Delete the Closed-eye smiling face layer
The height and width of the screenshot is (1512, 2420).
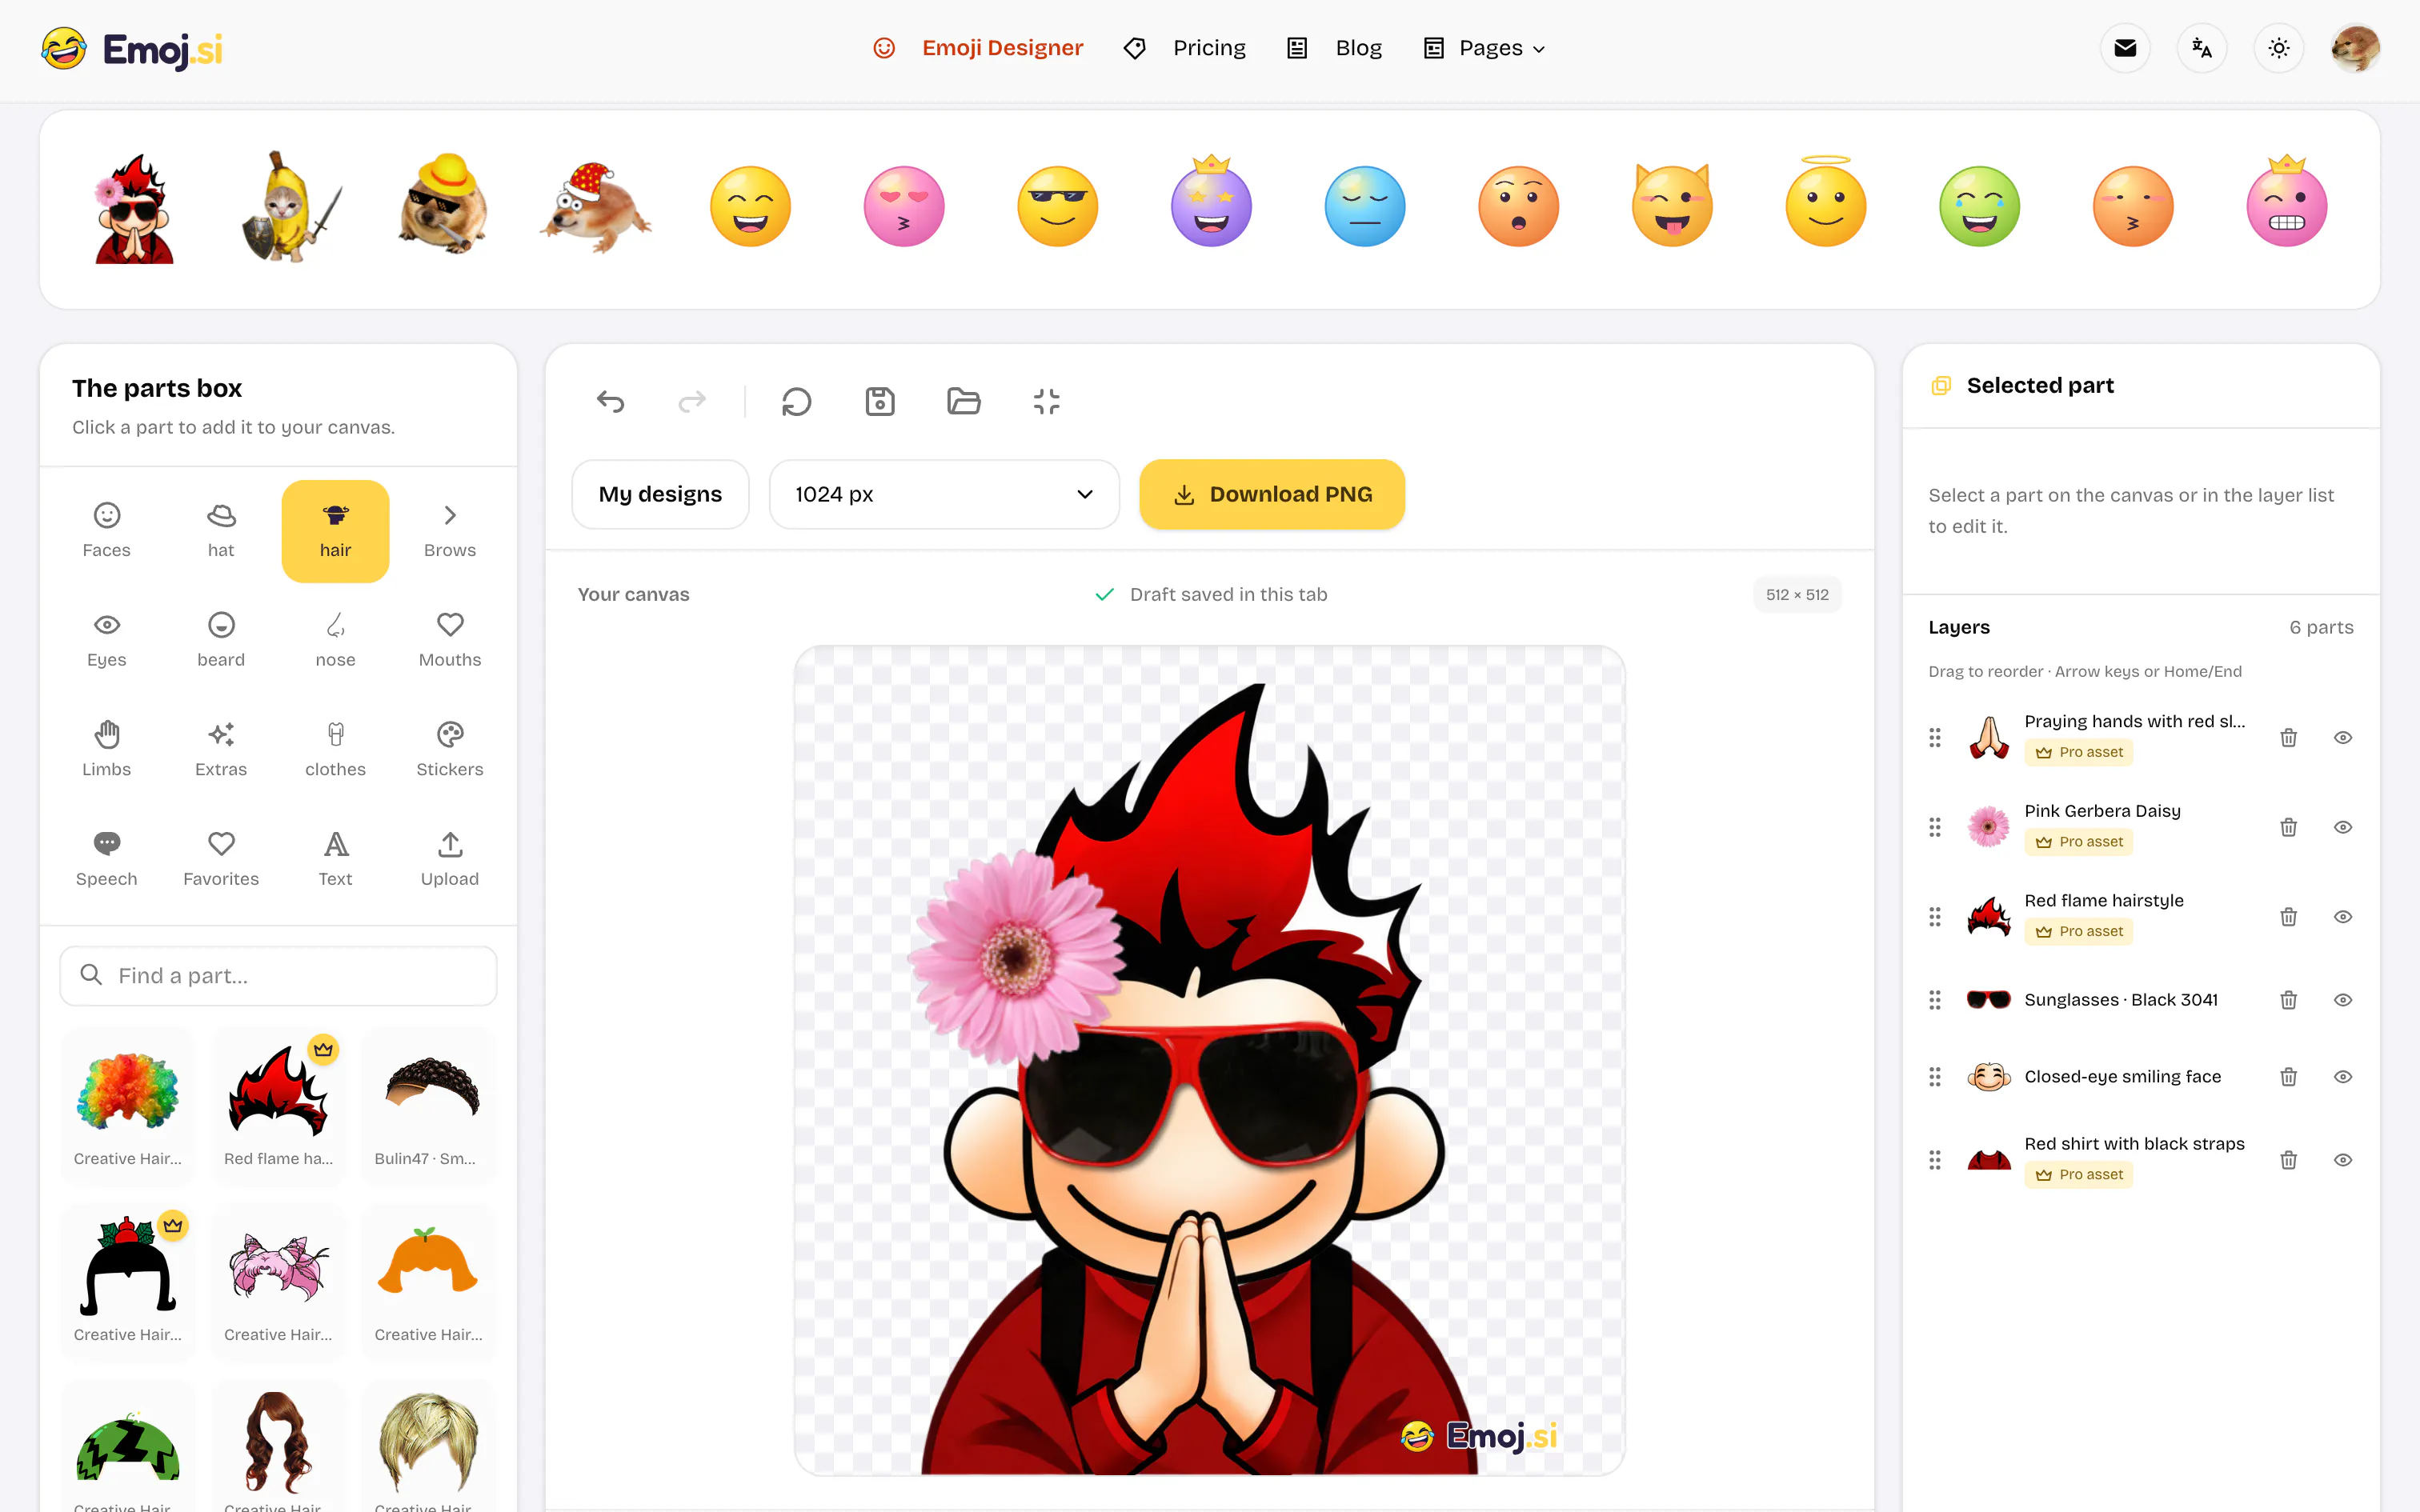(2288, 1077)
